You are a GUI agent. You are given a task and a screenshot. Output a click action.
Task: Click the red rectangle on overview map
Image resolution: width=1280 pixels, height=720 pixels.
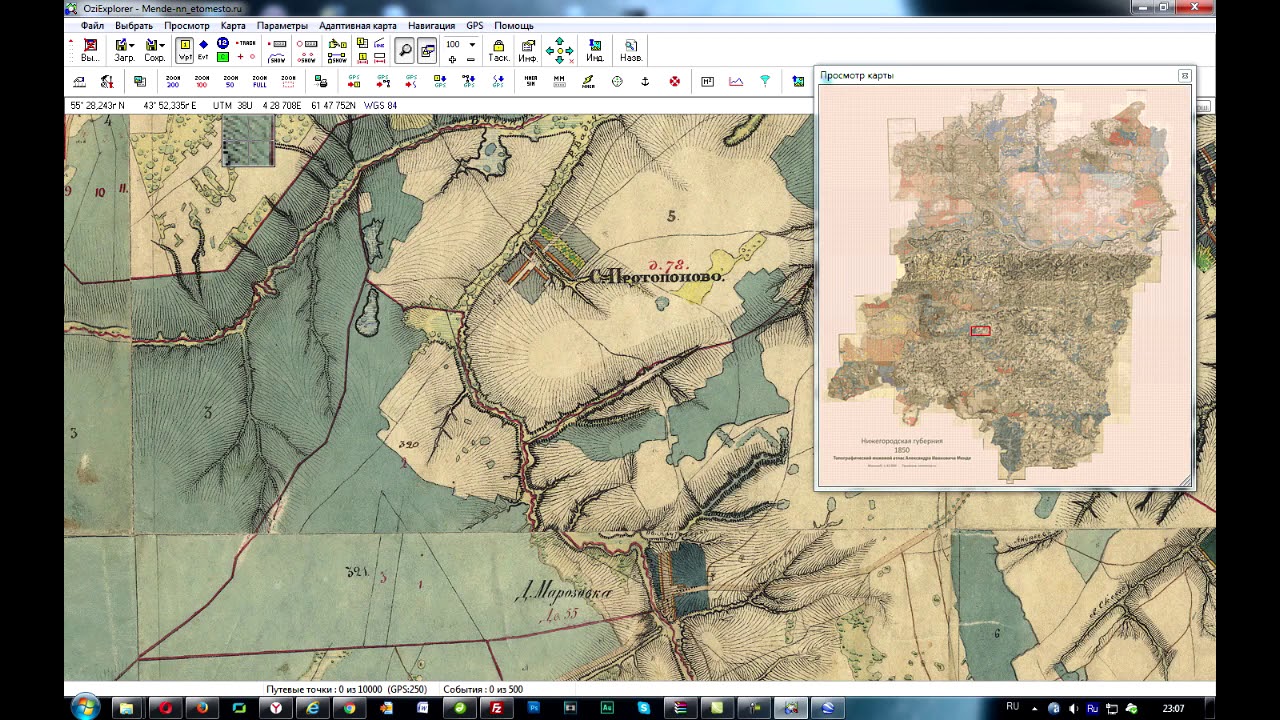[x=980, y=330]
